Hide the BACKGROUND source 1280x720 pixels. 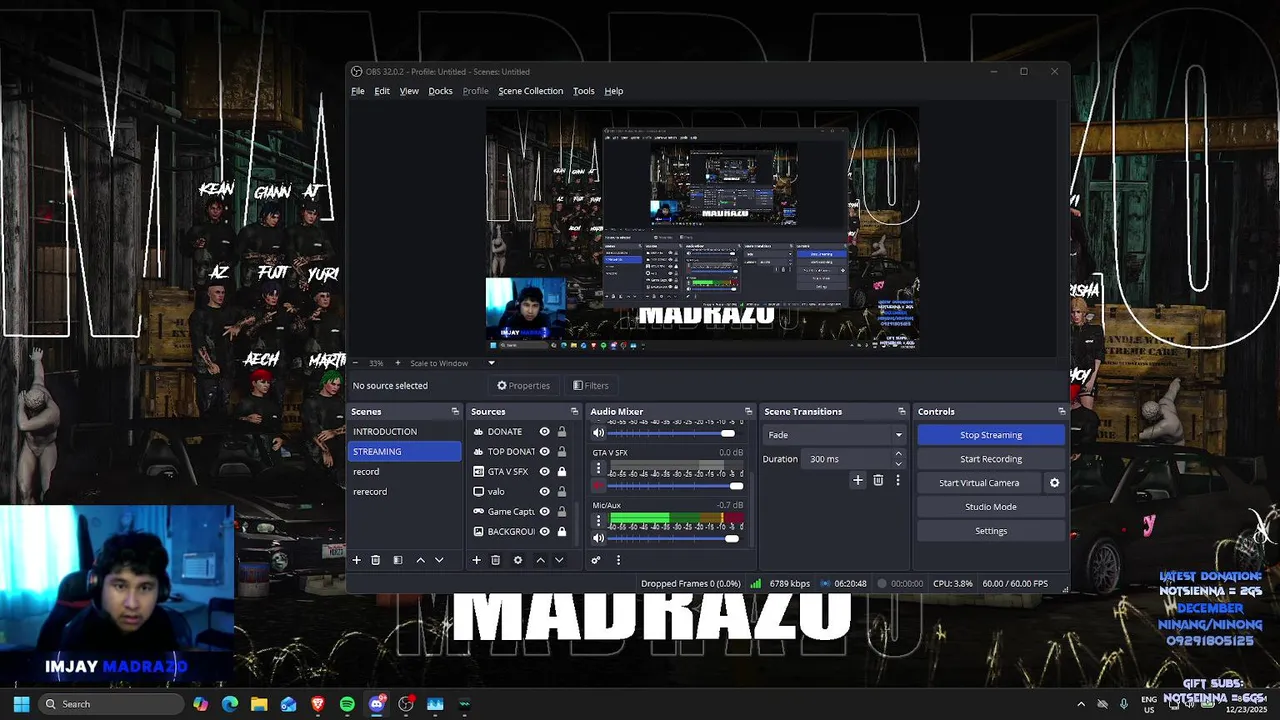coord(544,532)
